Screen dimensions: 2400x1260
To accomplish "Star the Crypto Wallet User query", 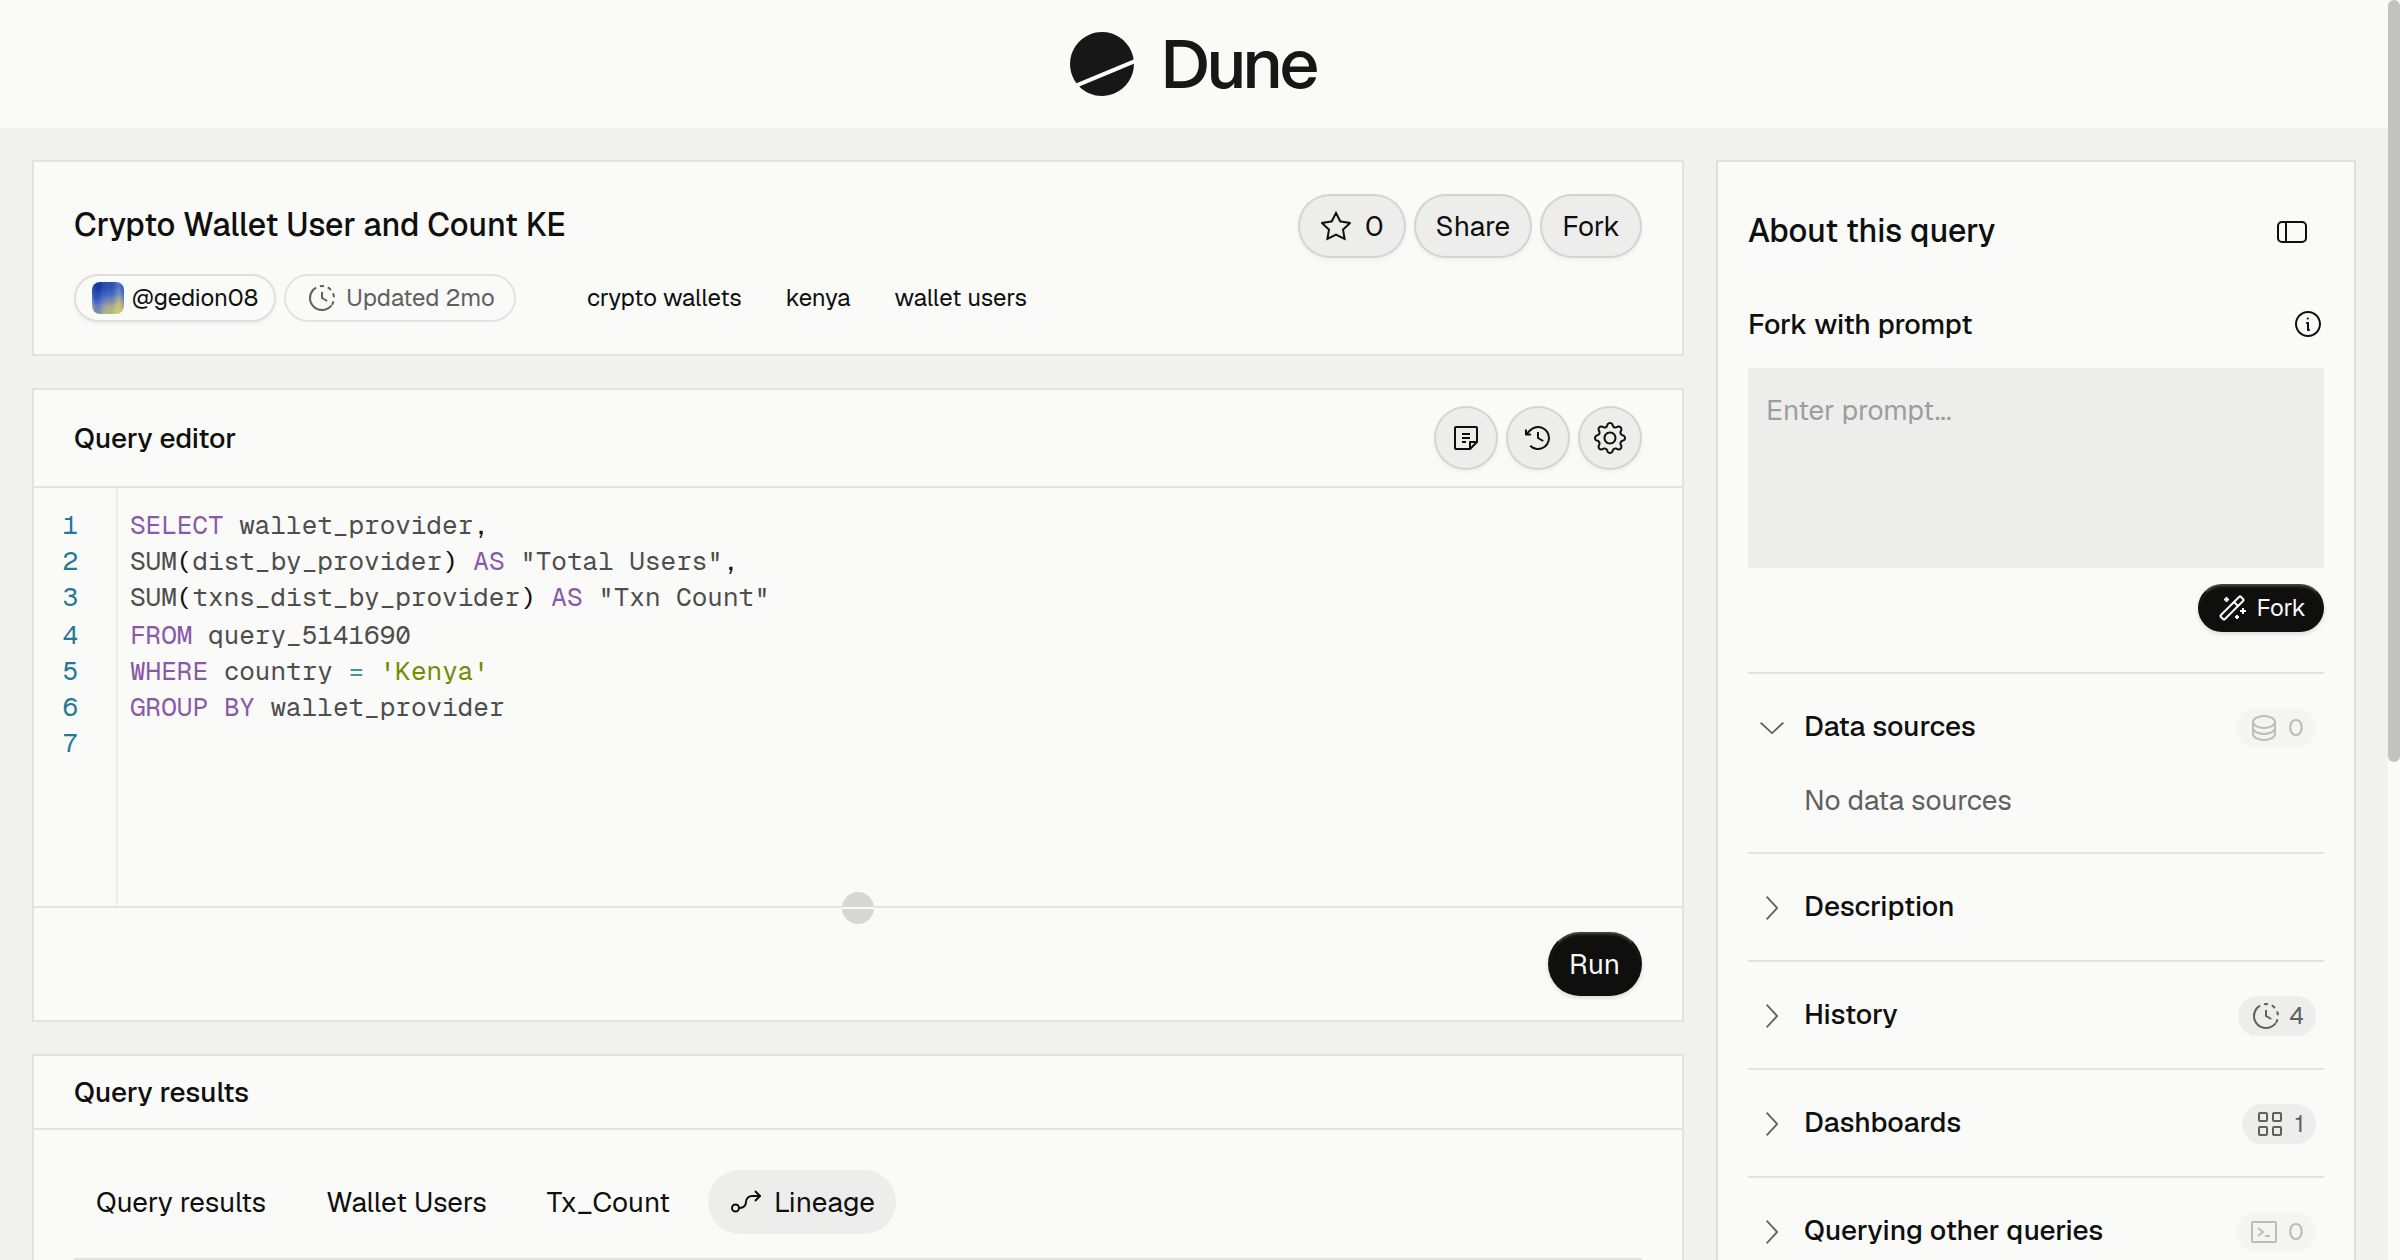I will pos(1351,226).
